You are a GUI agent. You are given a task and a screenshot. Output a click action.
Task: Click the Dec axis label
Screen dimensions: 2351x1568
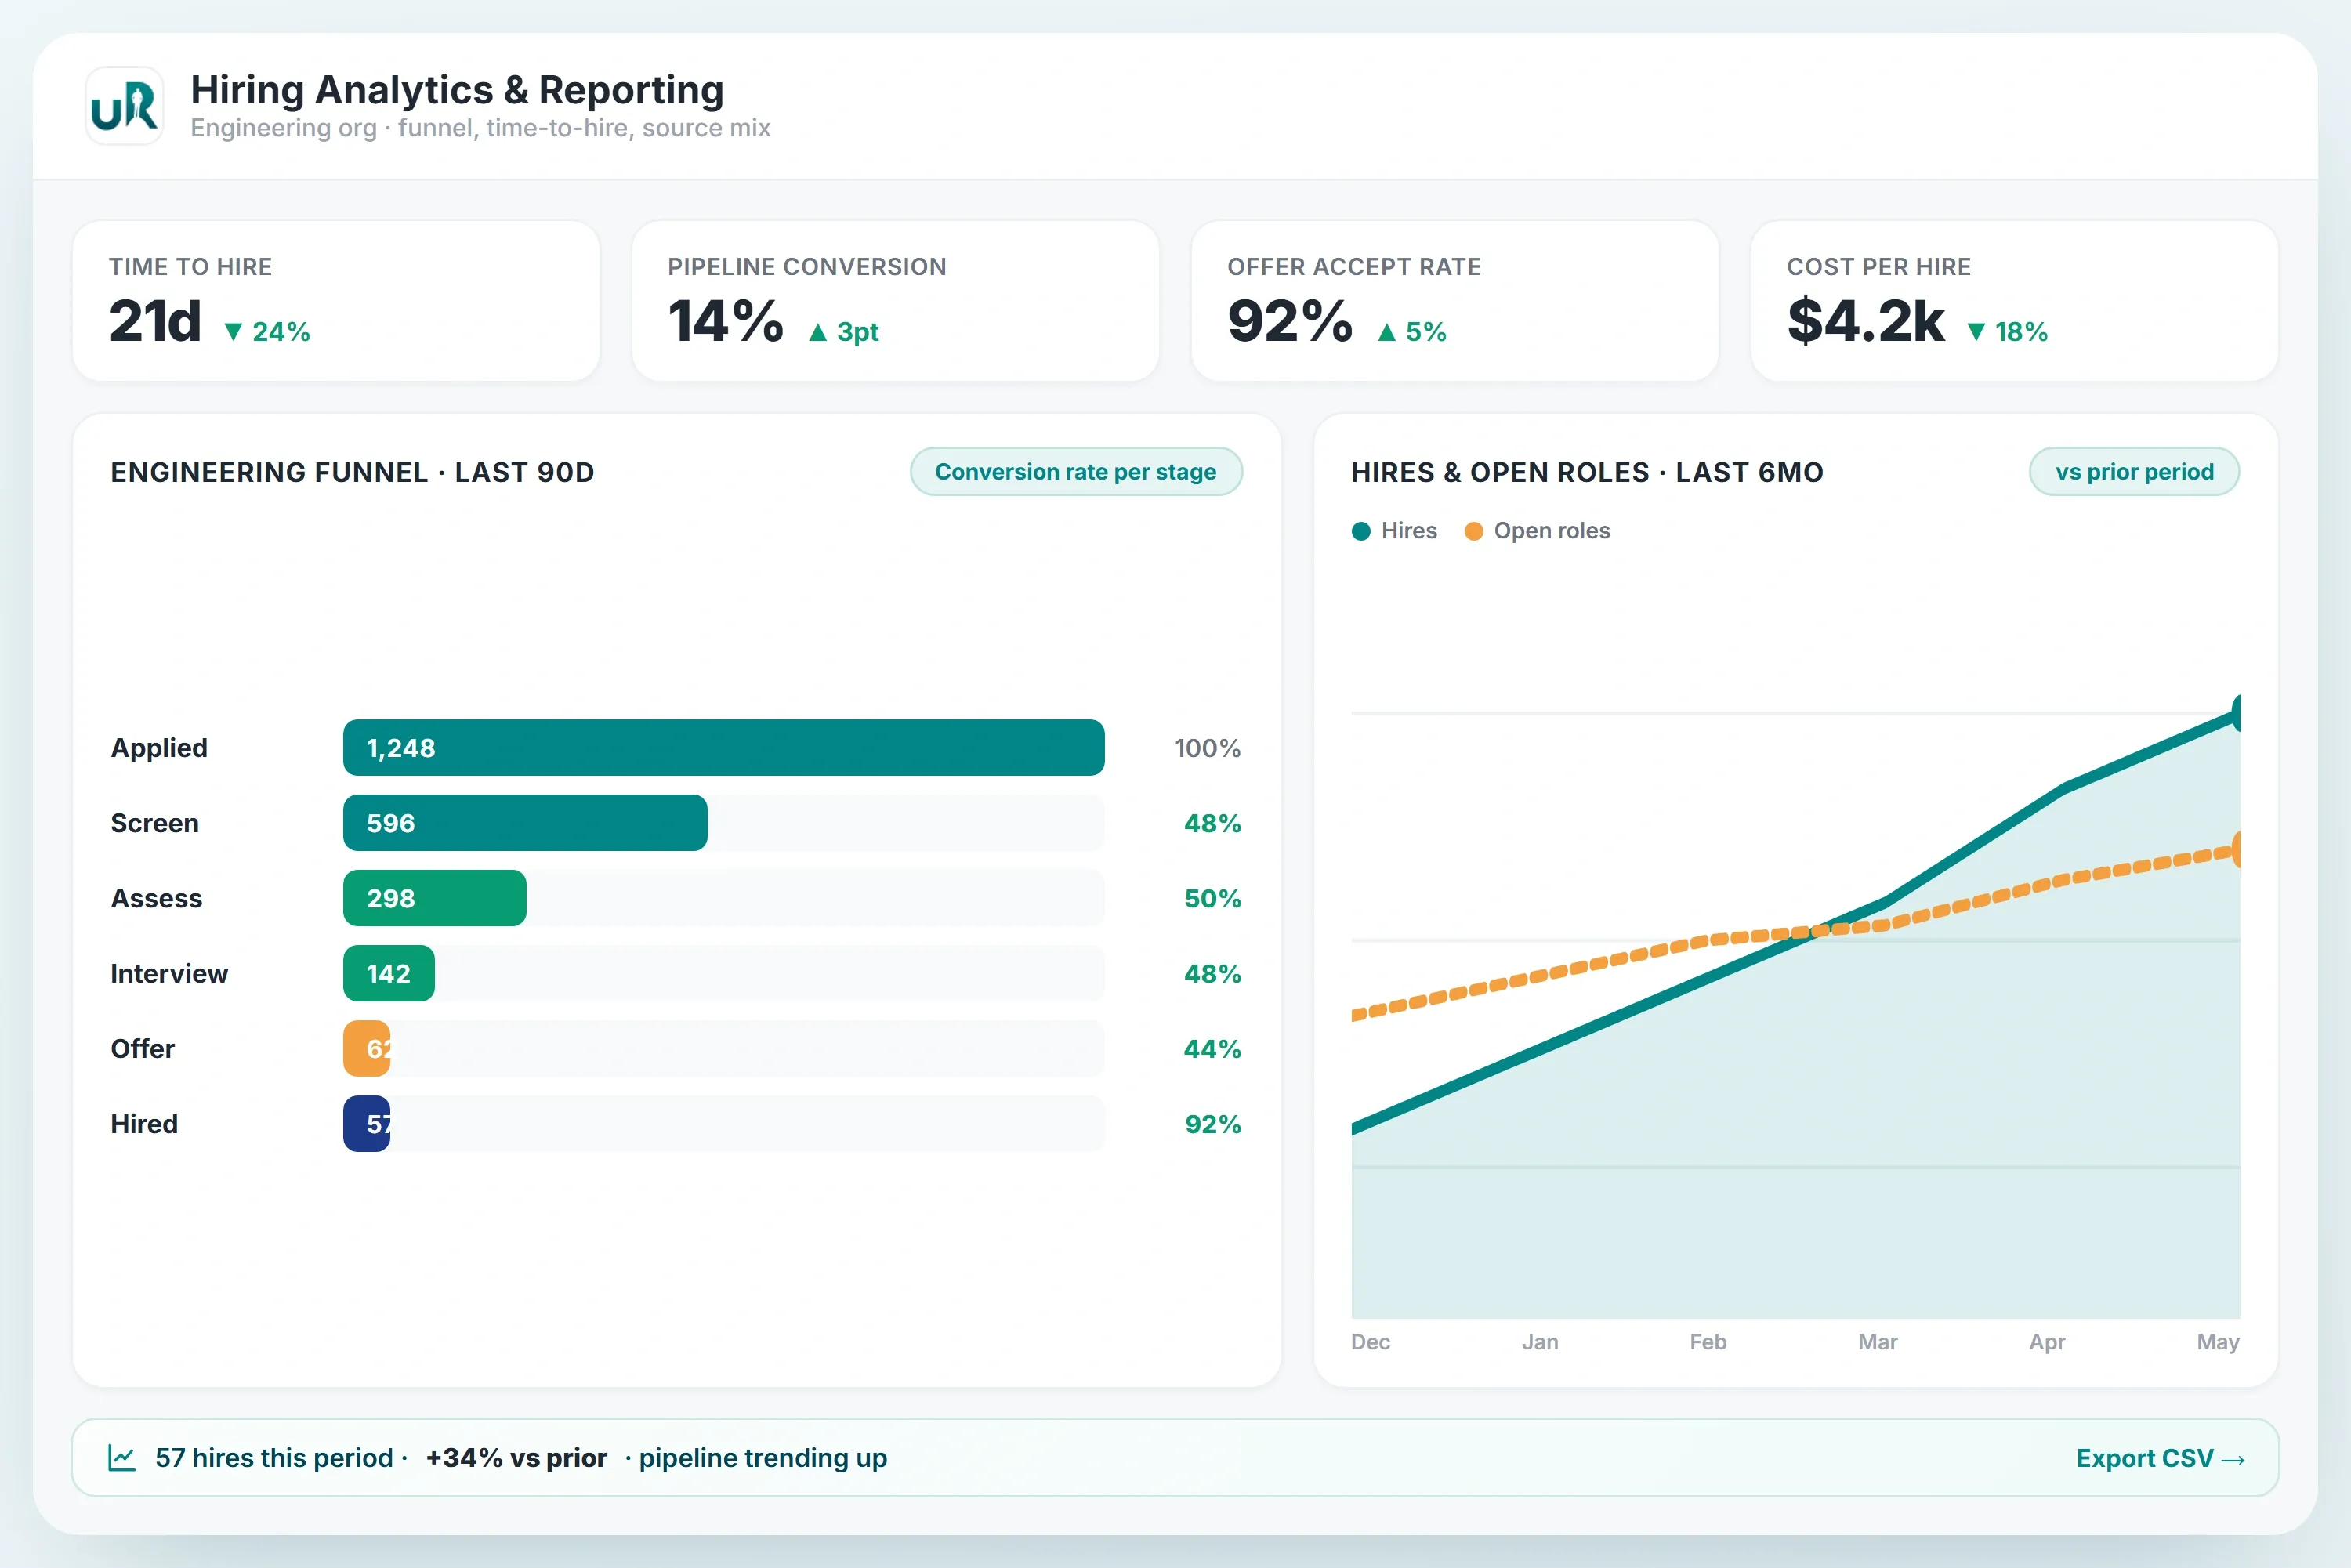click(x=1370, y=1342)
